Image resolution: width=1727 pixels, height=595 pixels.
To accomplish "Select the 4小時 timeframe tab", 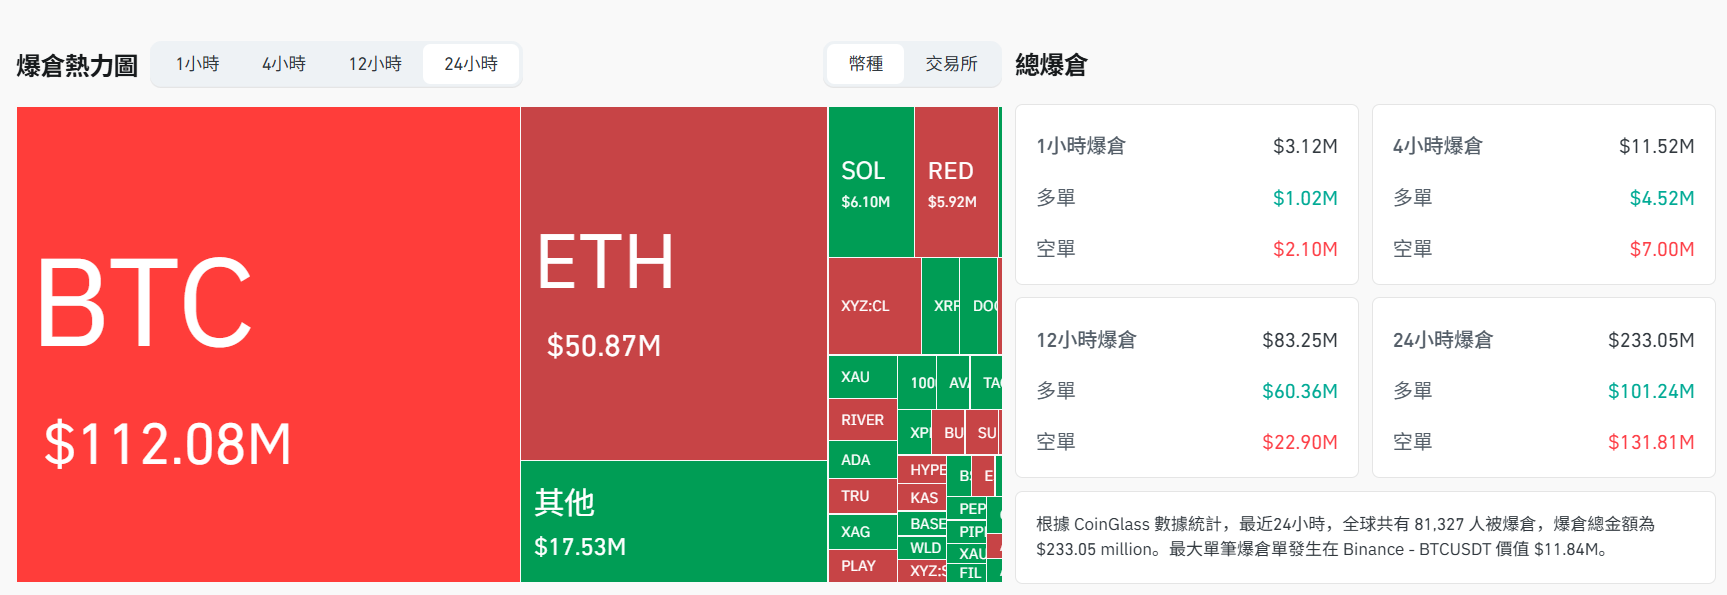I will [284, 64].
